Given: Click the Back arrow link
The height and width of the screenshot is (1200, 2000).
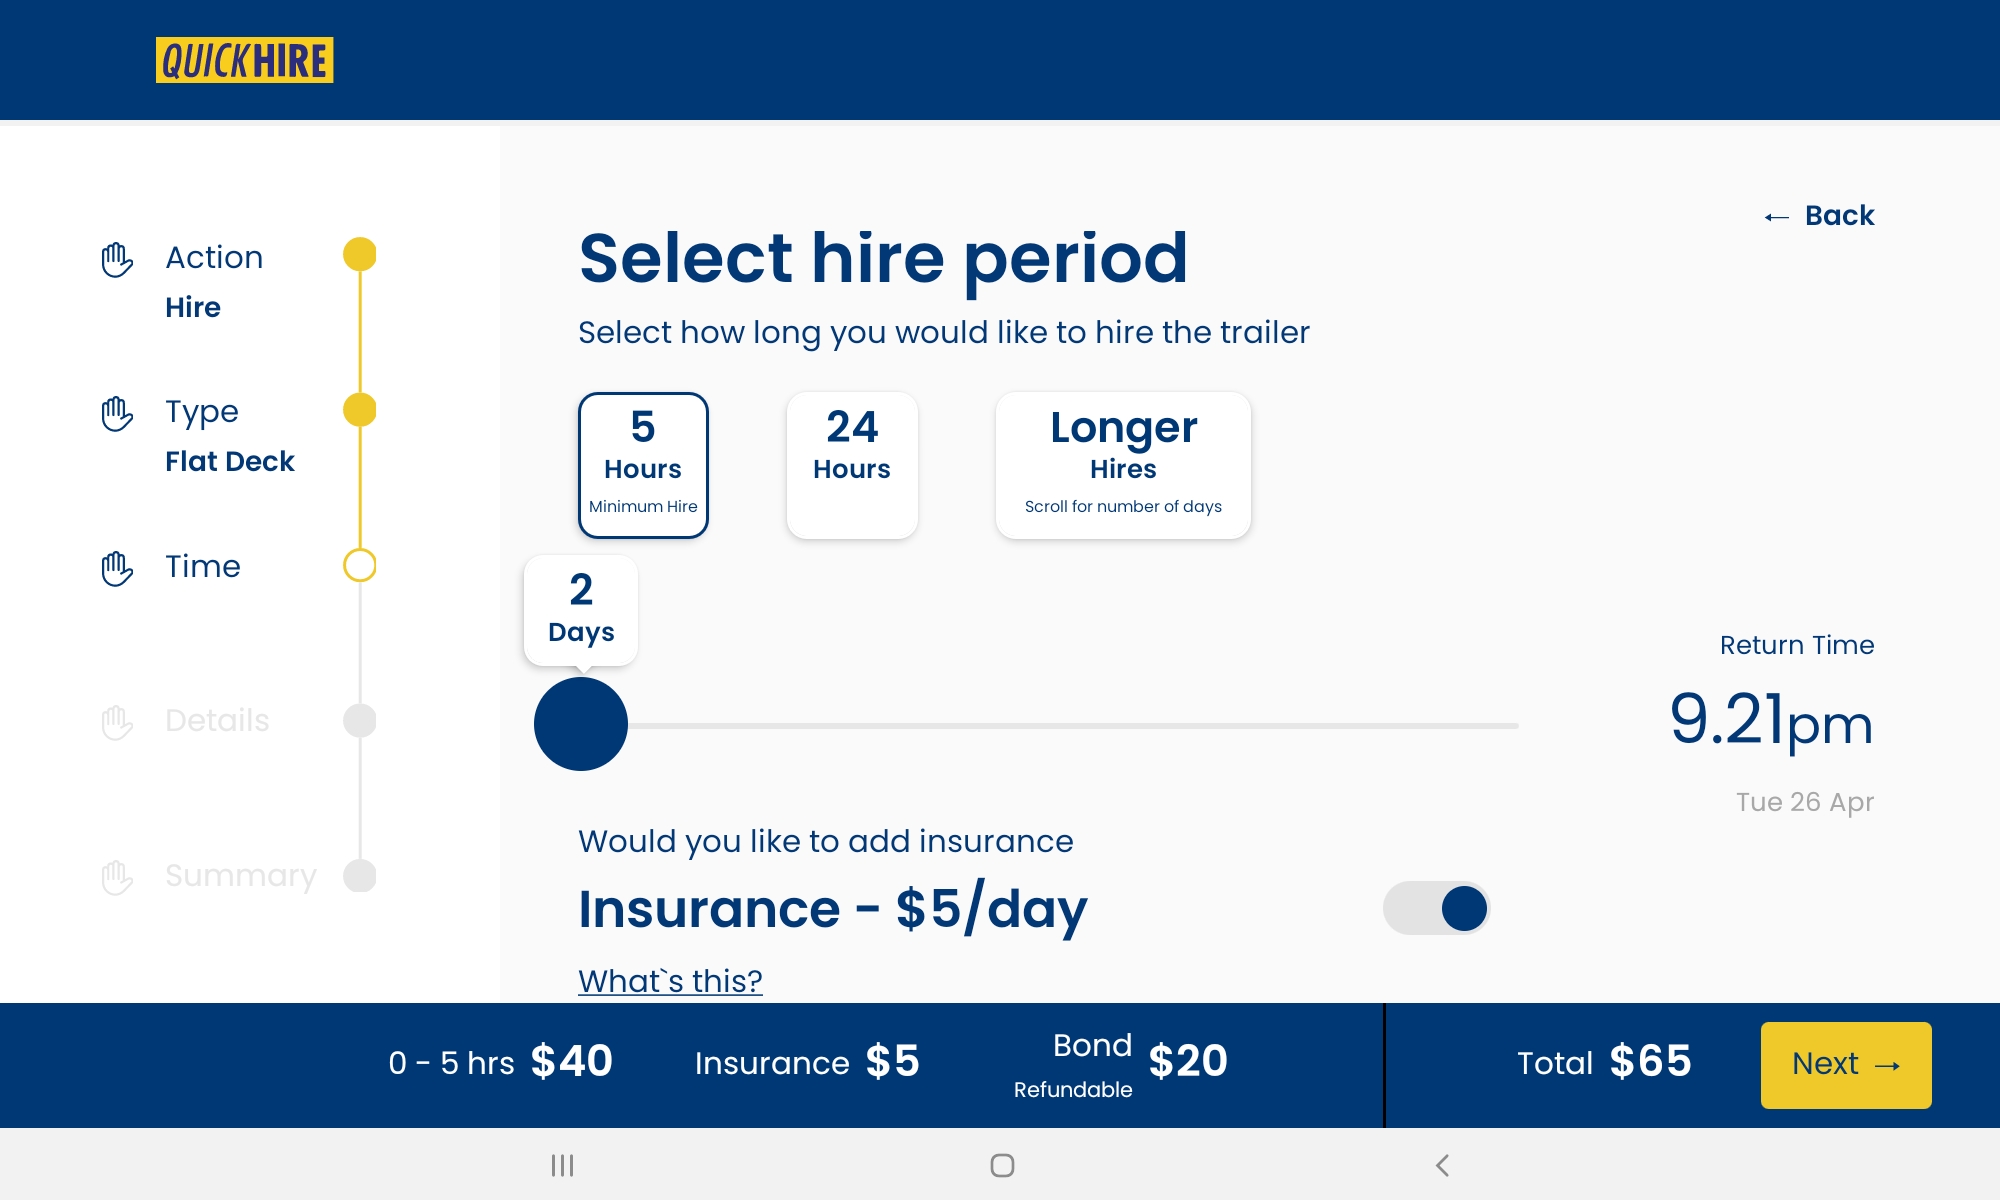Looking at the screenshot, I should (1819, 216).
